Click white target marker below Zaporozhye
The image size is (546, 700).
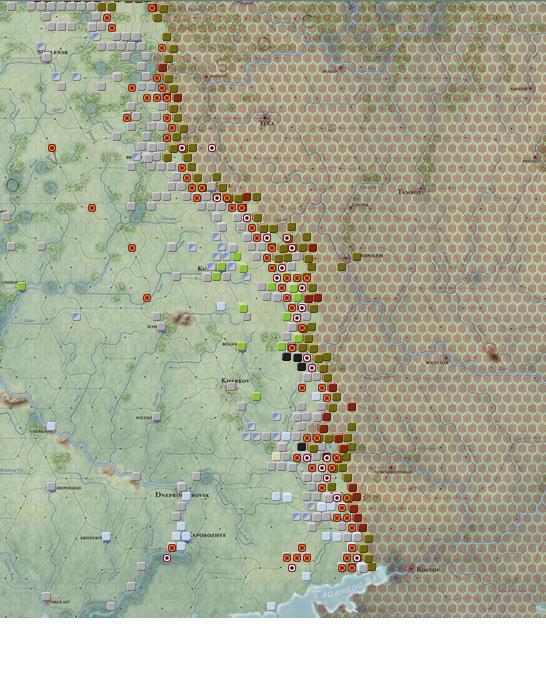pyautogui.click(x=167, y=558)
